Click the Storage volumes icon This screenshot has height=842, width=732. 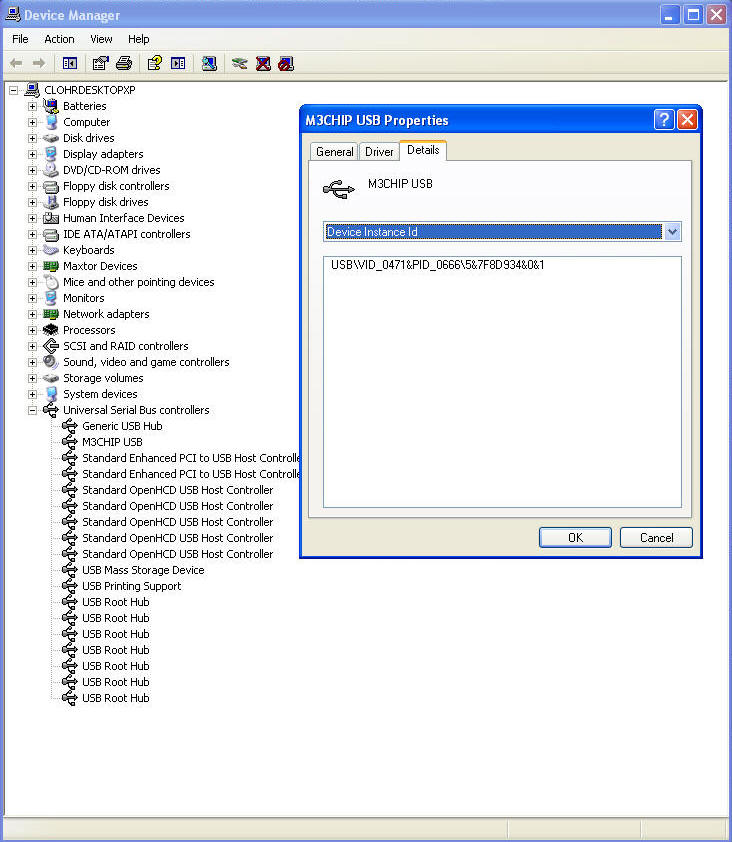click(x=51, y=378)
